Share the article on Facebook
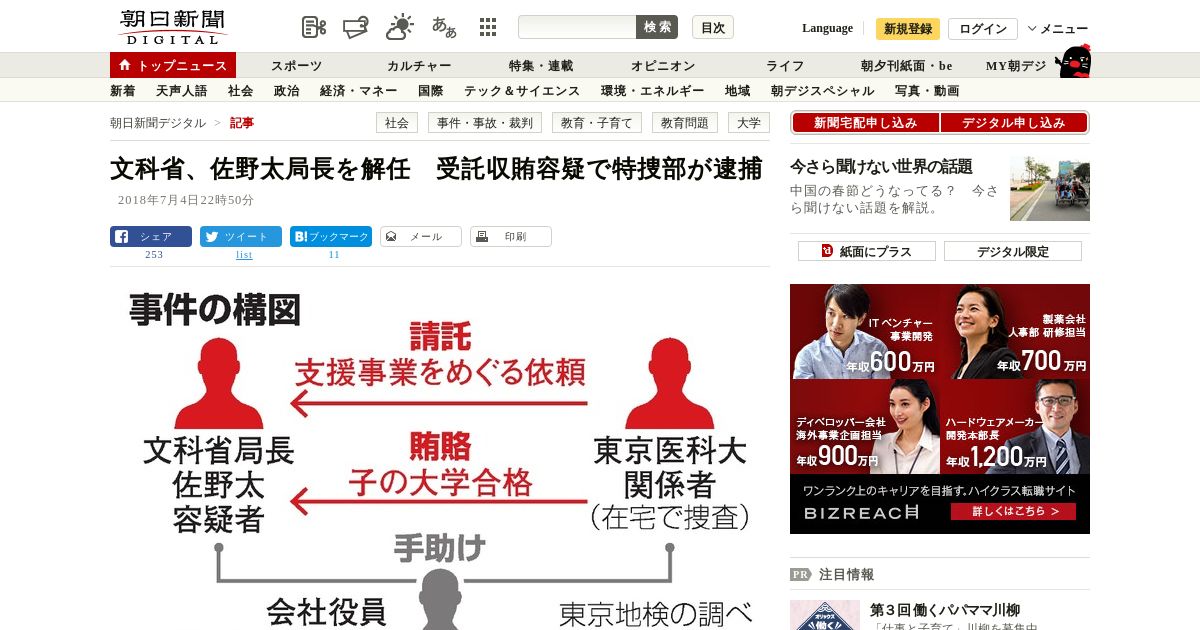The width and height of the screenshot is (1200, 630). (151, 237)
